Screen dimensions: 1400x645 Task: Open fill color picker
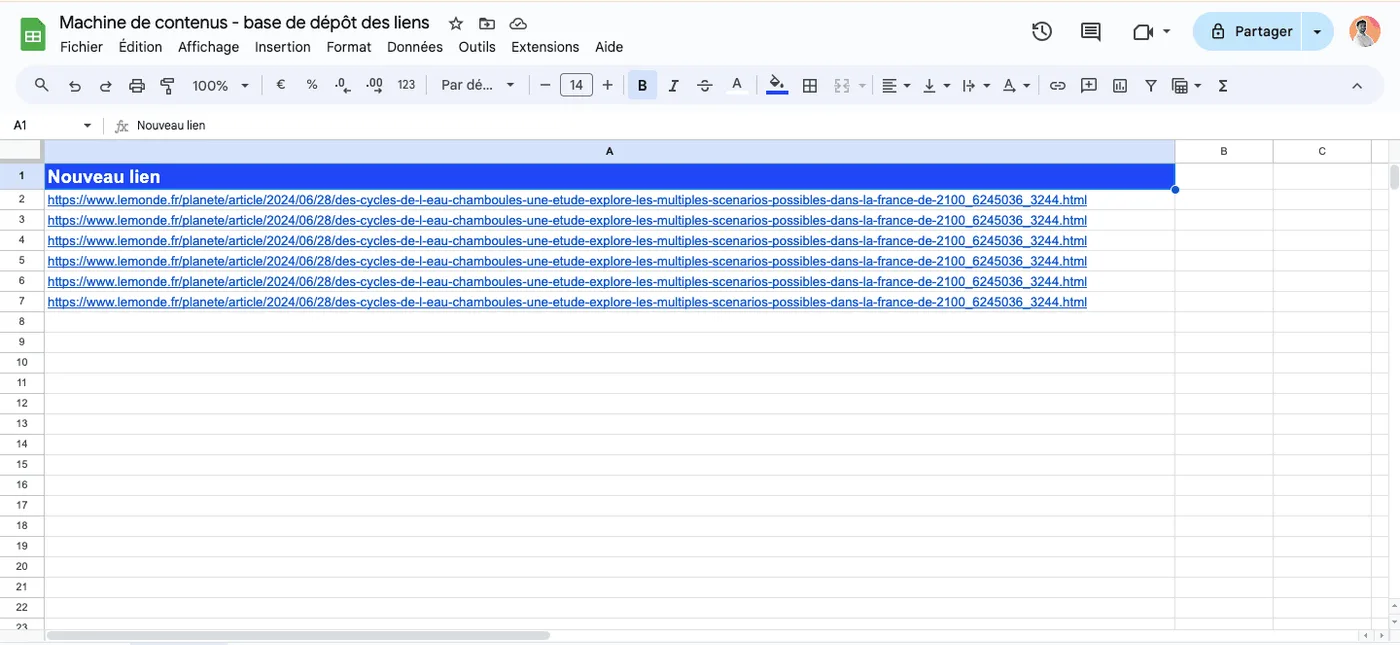pos(777,86)
